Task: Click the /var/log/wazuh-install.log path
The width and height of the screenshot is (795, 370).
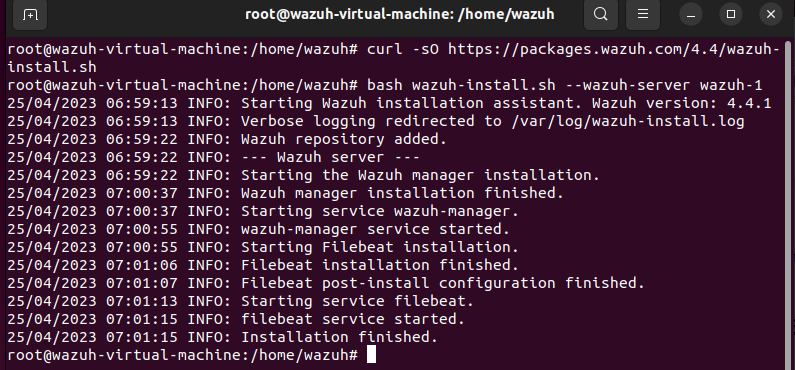Action: [x=628, y=121]
